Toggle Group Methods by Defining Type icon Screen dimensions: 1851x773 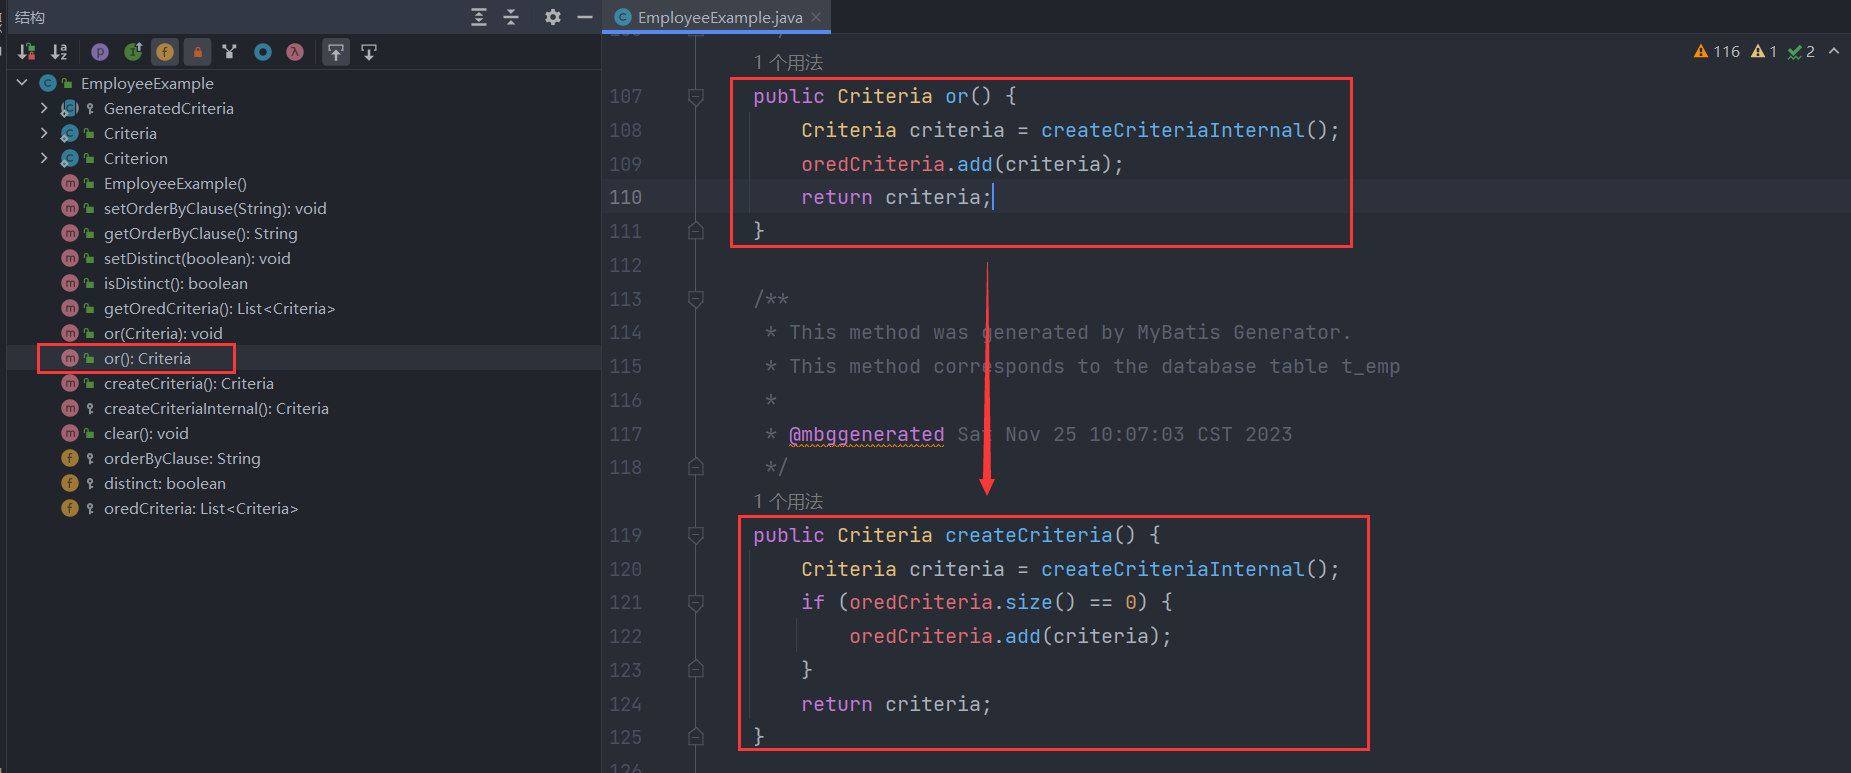(230, 52)
